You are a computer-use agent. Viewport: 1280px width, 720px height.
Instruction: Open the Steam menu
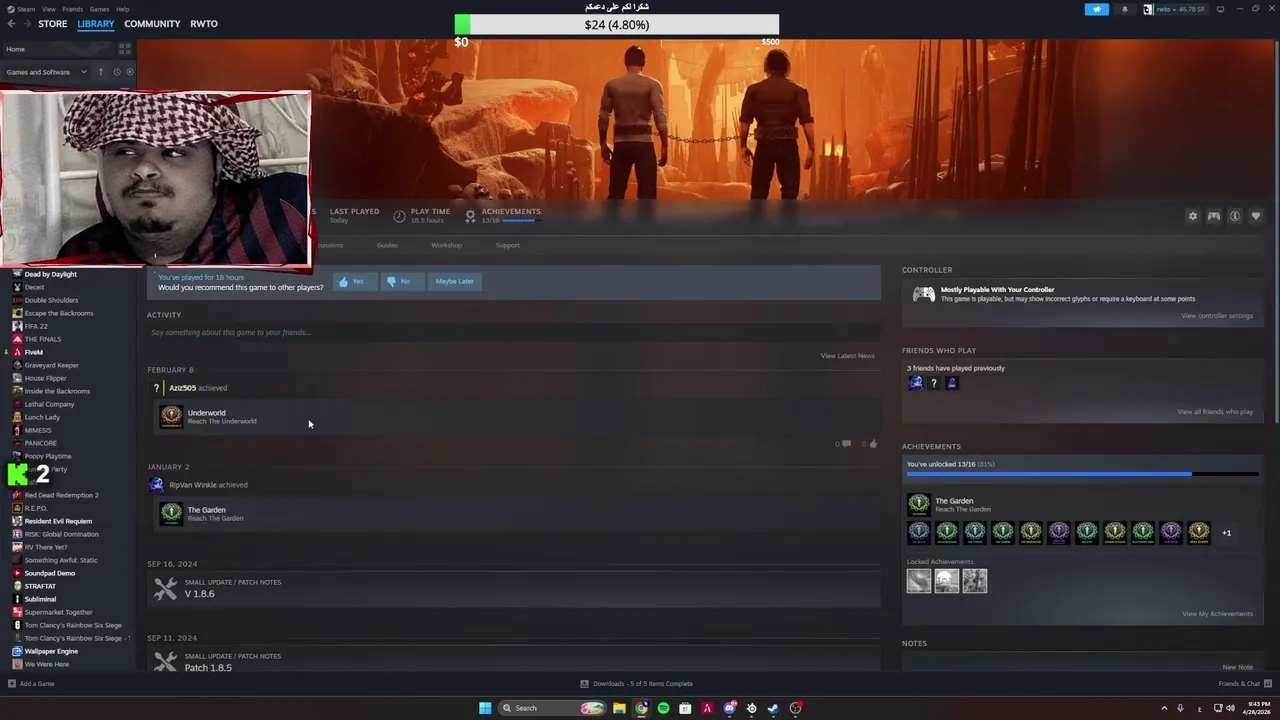(x=26, y=9)
